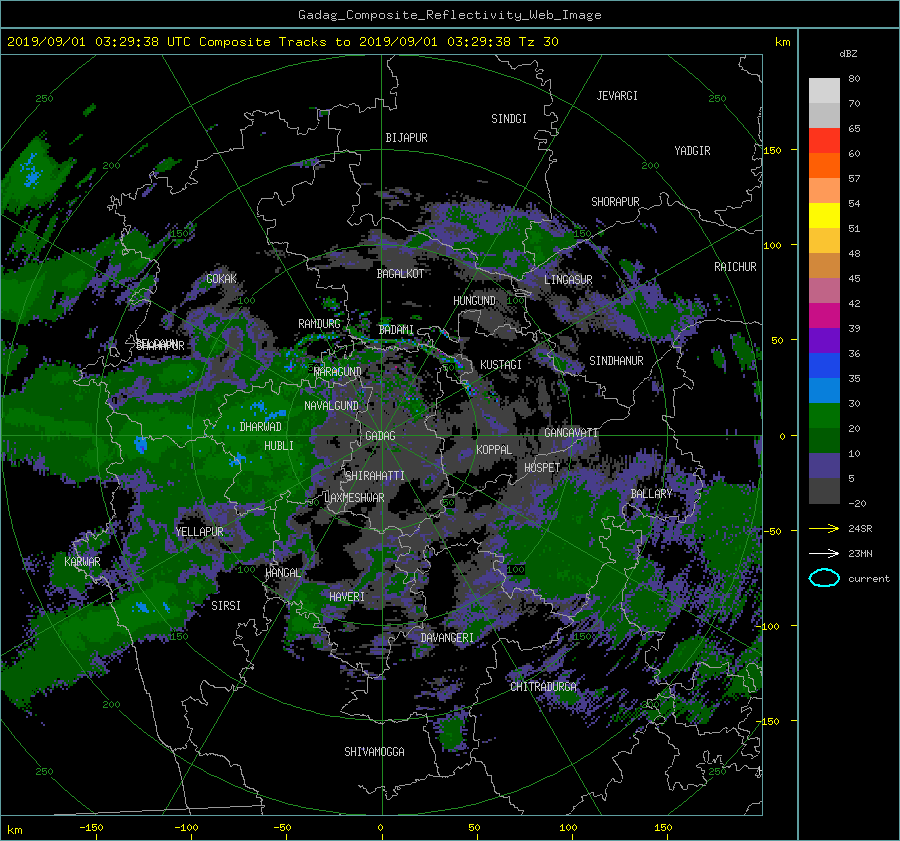
Task: Click the dBZ legend heading
Action: [x=848, y=54]
